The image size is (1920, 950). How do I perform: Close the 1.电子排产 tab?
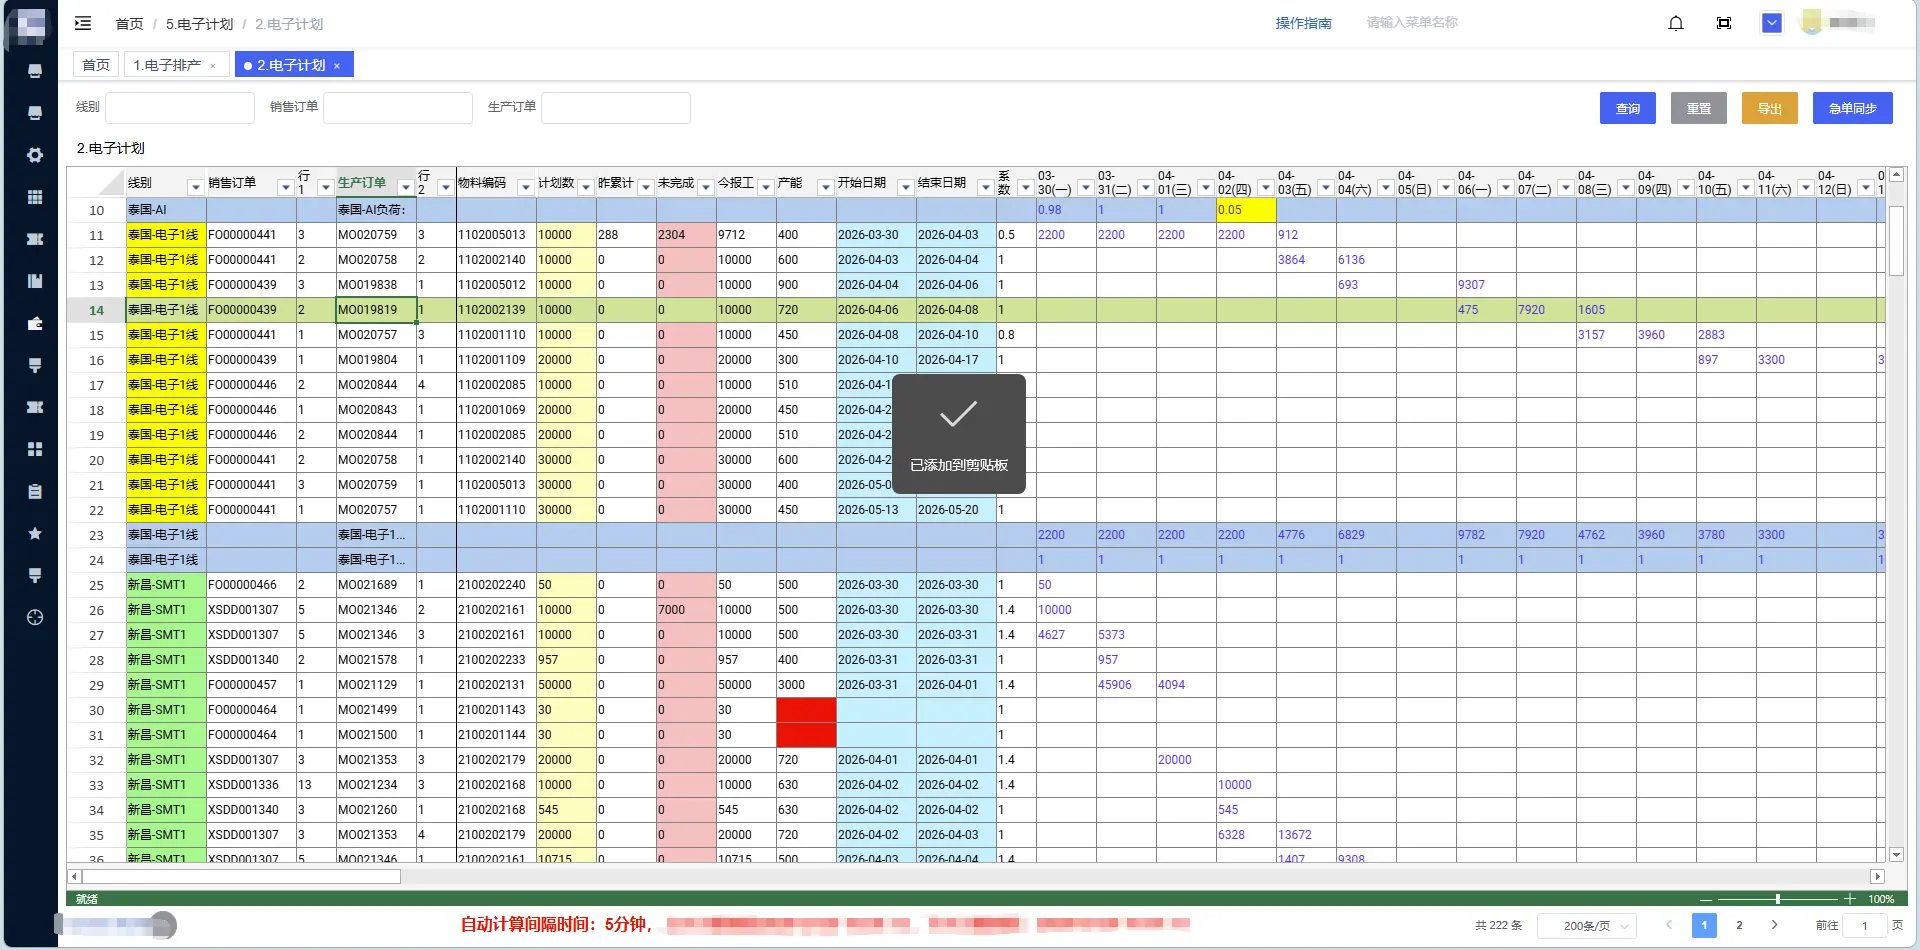(213, 66)
